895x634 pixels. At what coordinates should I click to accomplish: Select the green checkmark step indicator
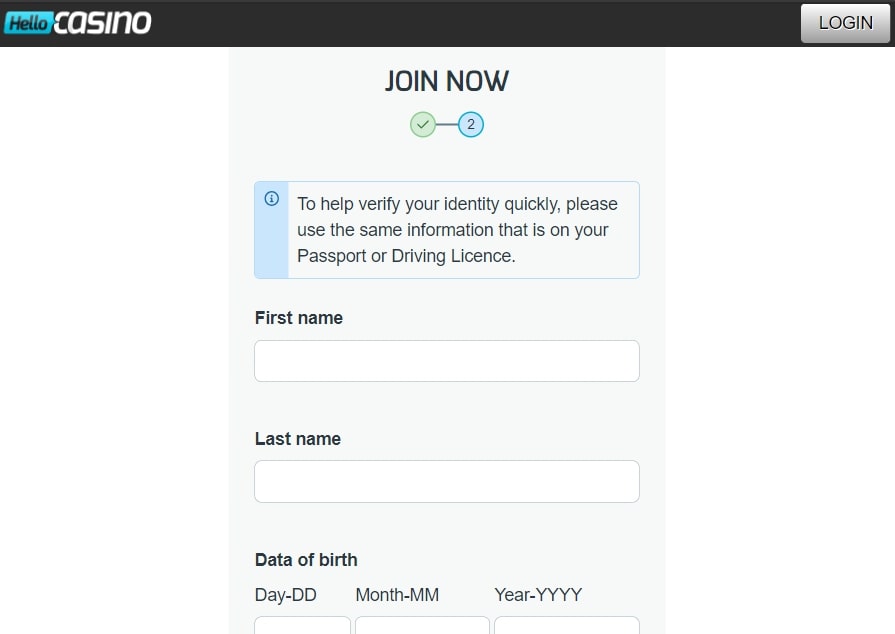click(x=422, y=124)
